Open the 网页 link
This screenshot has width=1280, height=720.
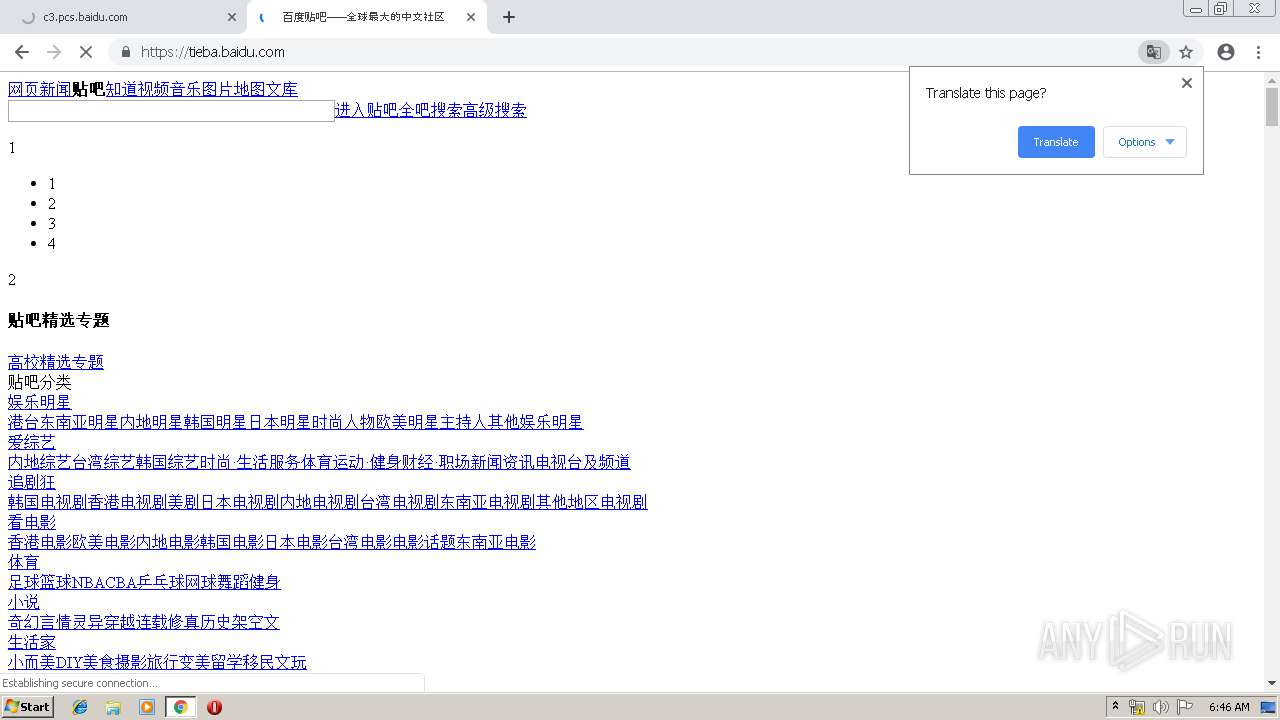click(x=24, y=89)
